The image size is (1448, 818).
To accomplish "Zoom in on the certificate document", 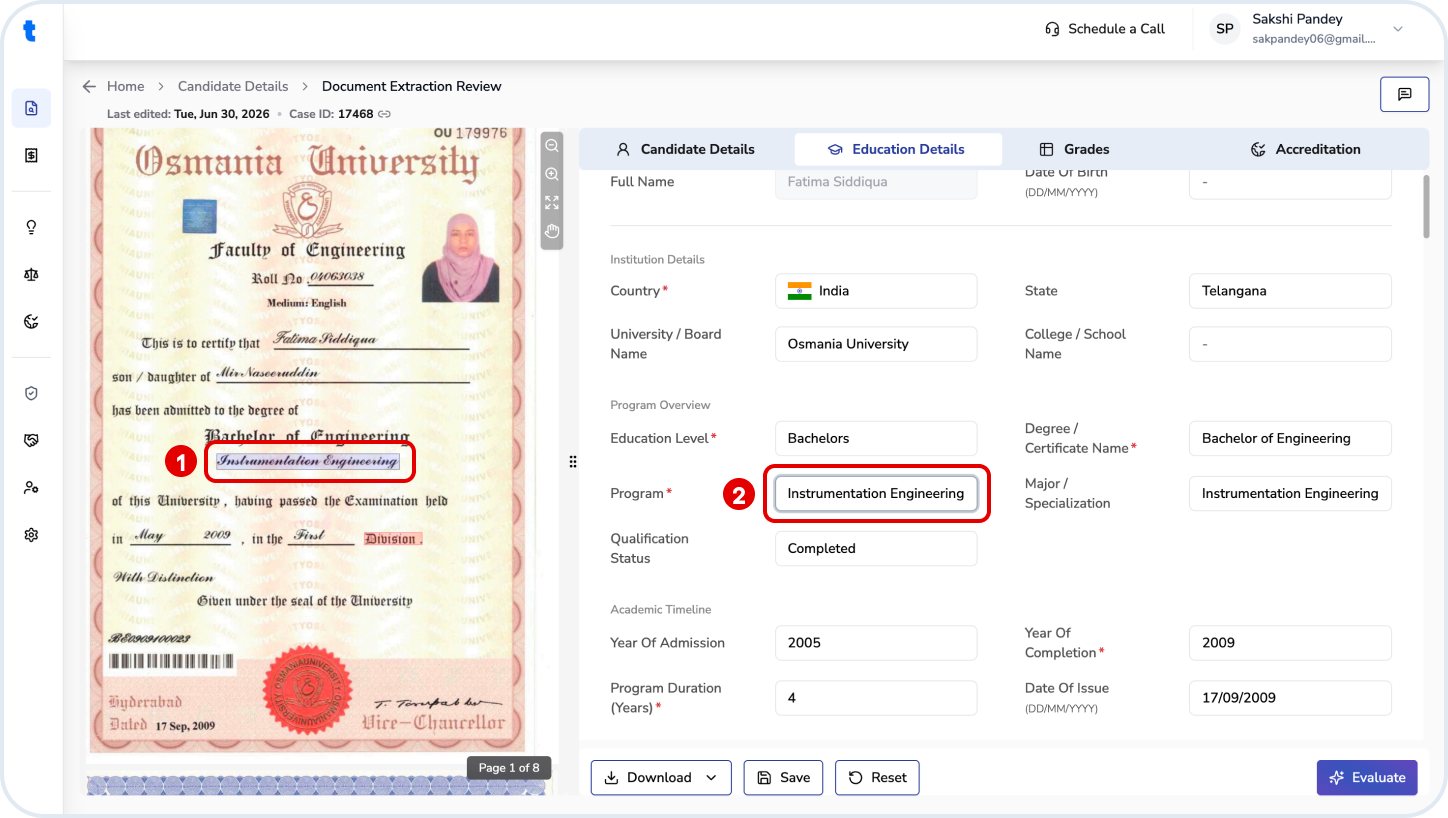I will [552, 174].
